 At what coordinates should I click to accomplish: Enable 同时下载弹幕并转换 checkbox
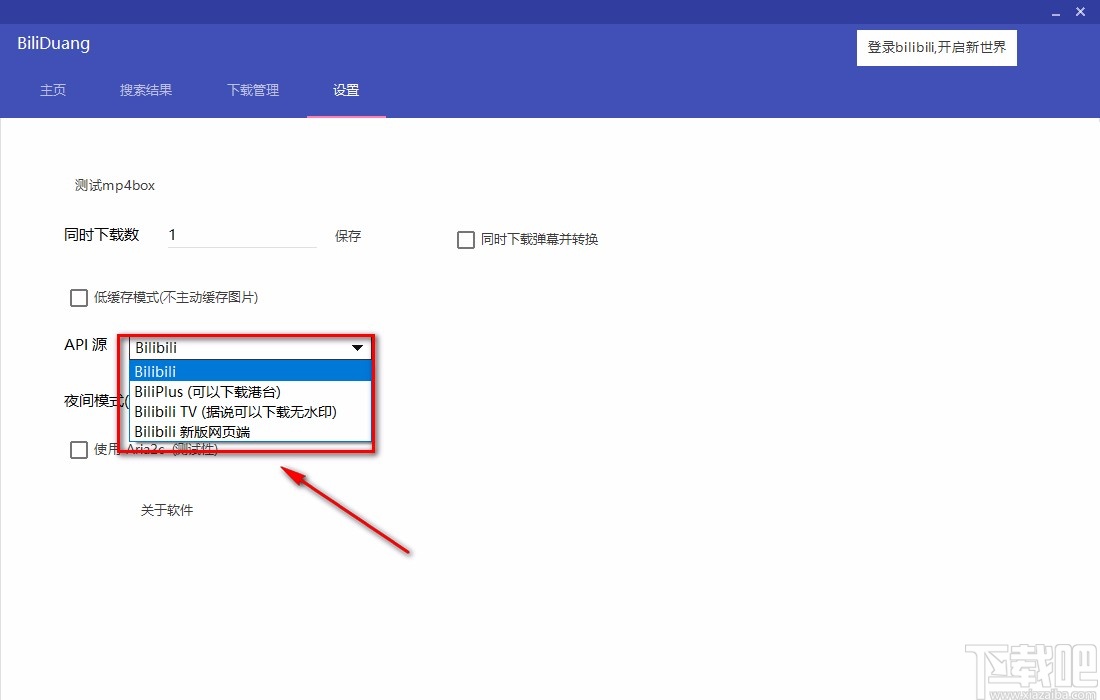point(465,239)
